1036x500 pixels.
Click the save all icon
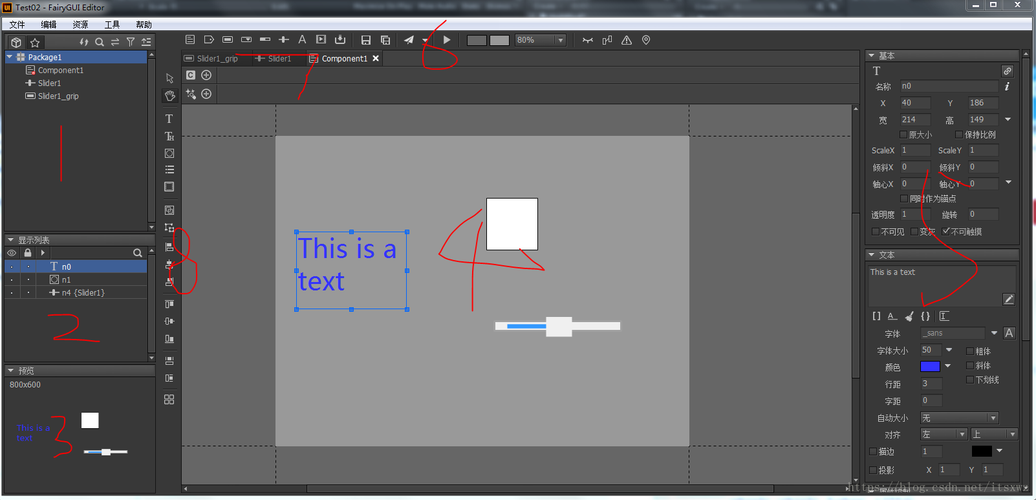(x=385, y=40)
